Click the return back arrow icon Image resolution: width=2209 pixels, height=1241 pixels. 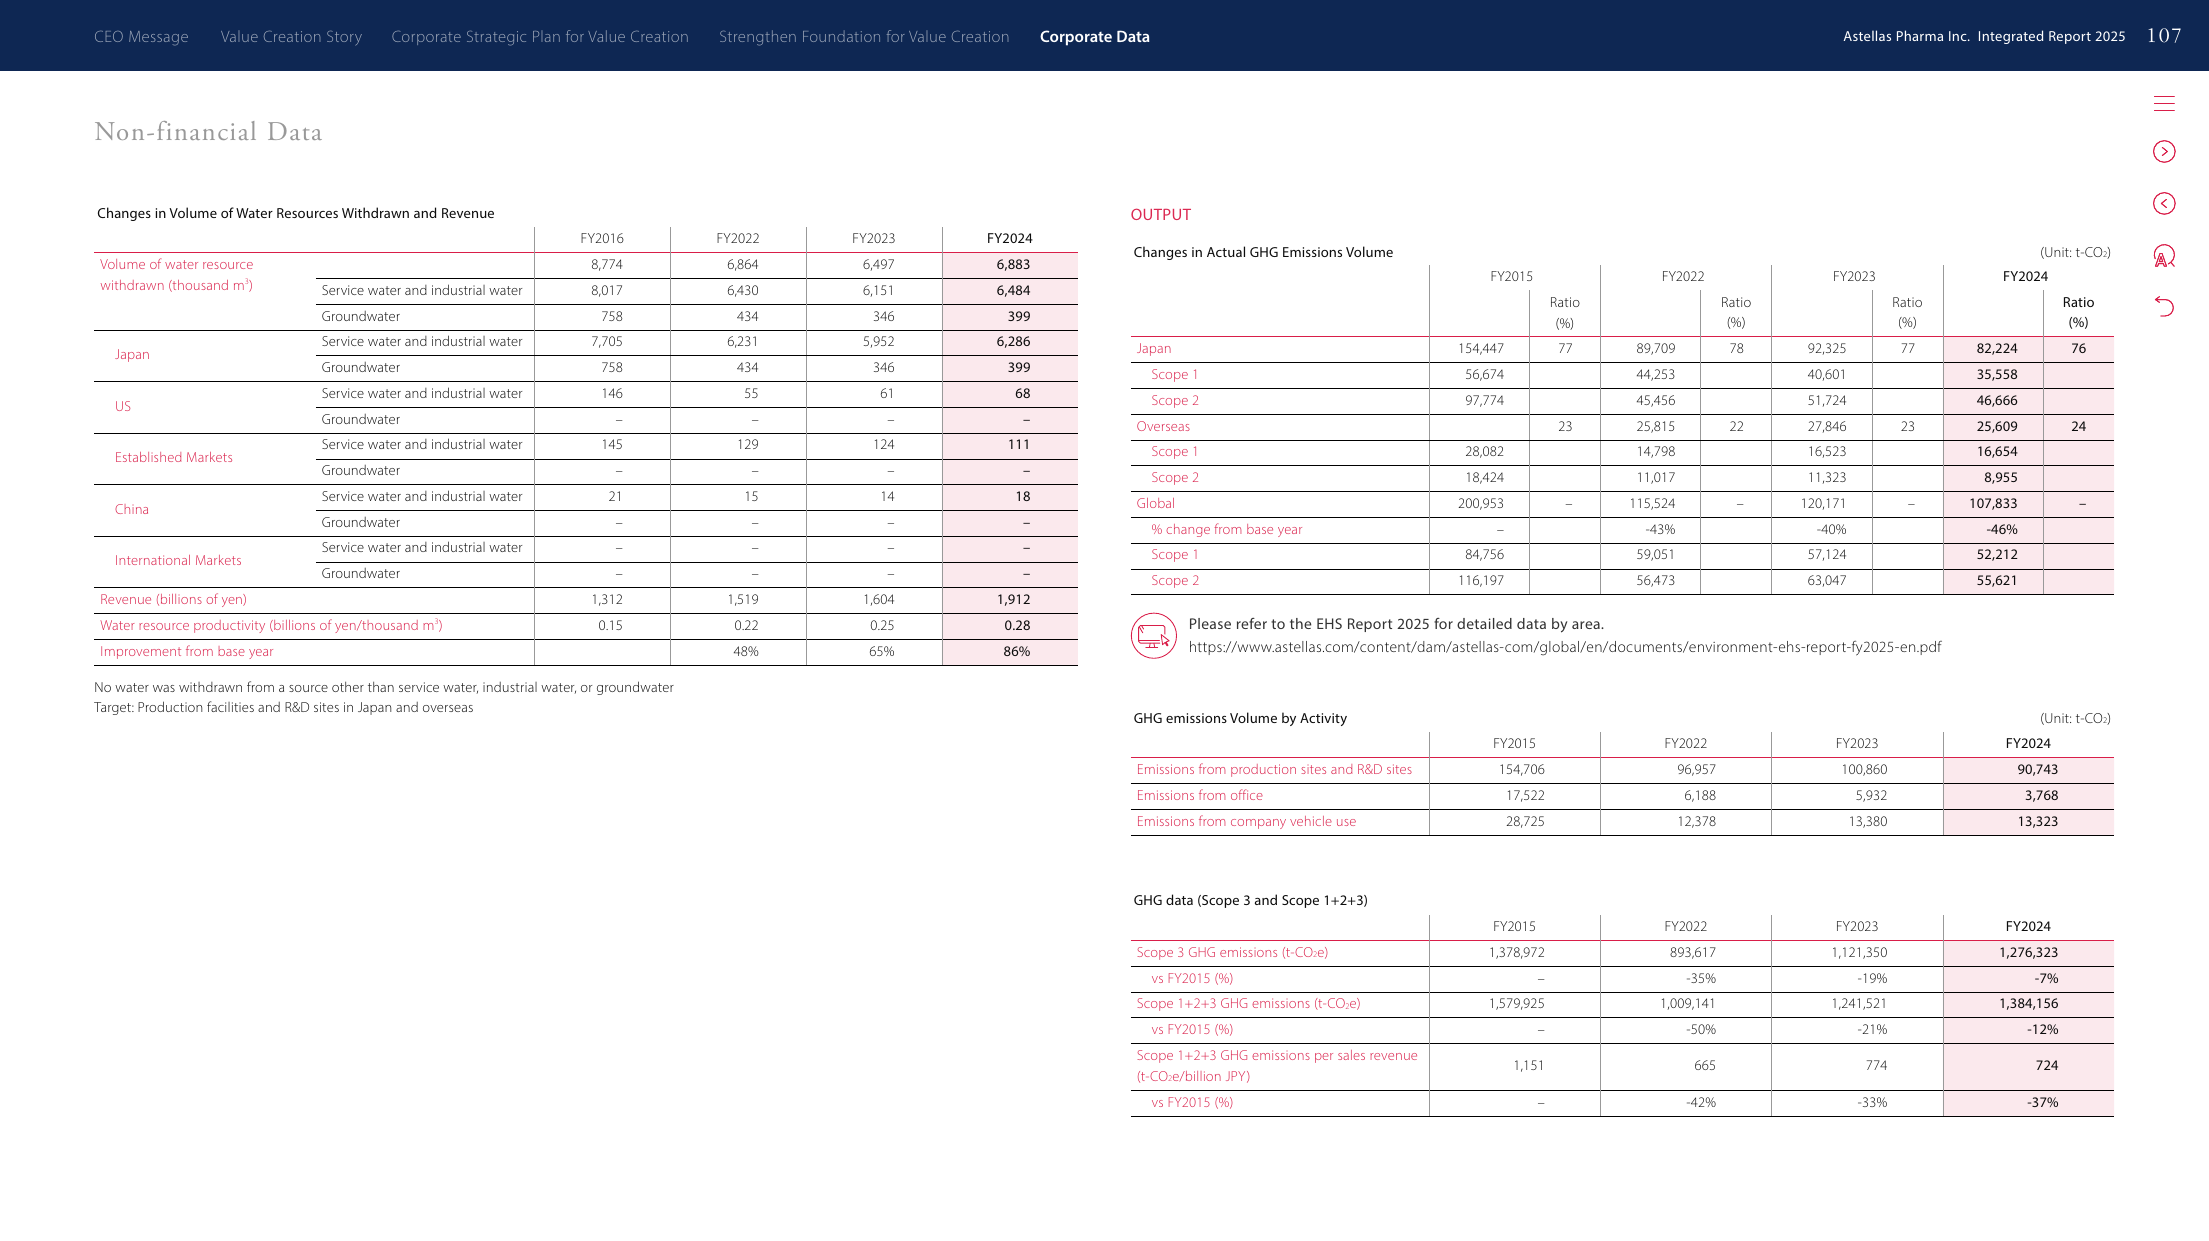click(x=2164, y=306)
